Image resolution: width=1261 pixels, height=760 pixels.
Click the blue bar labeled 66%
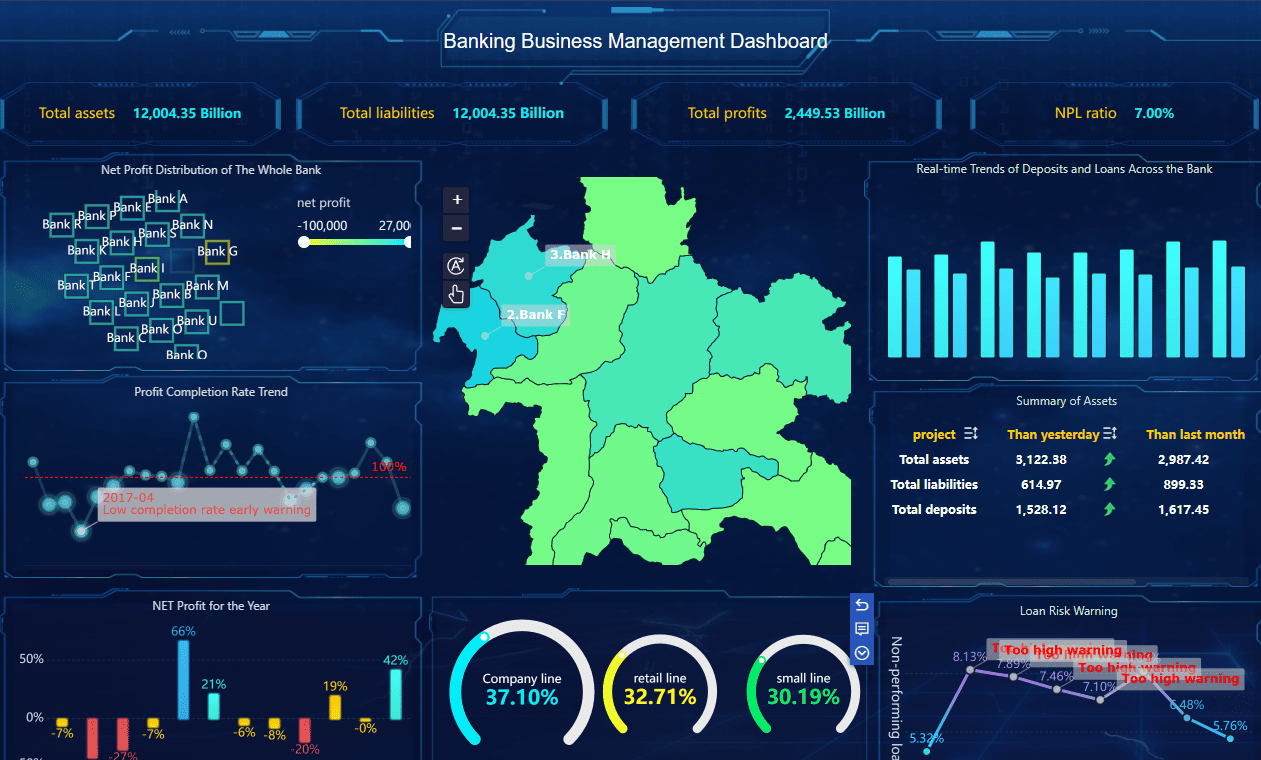tap(183, 680)
